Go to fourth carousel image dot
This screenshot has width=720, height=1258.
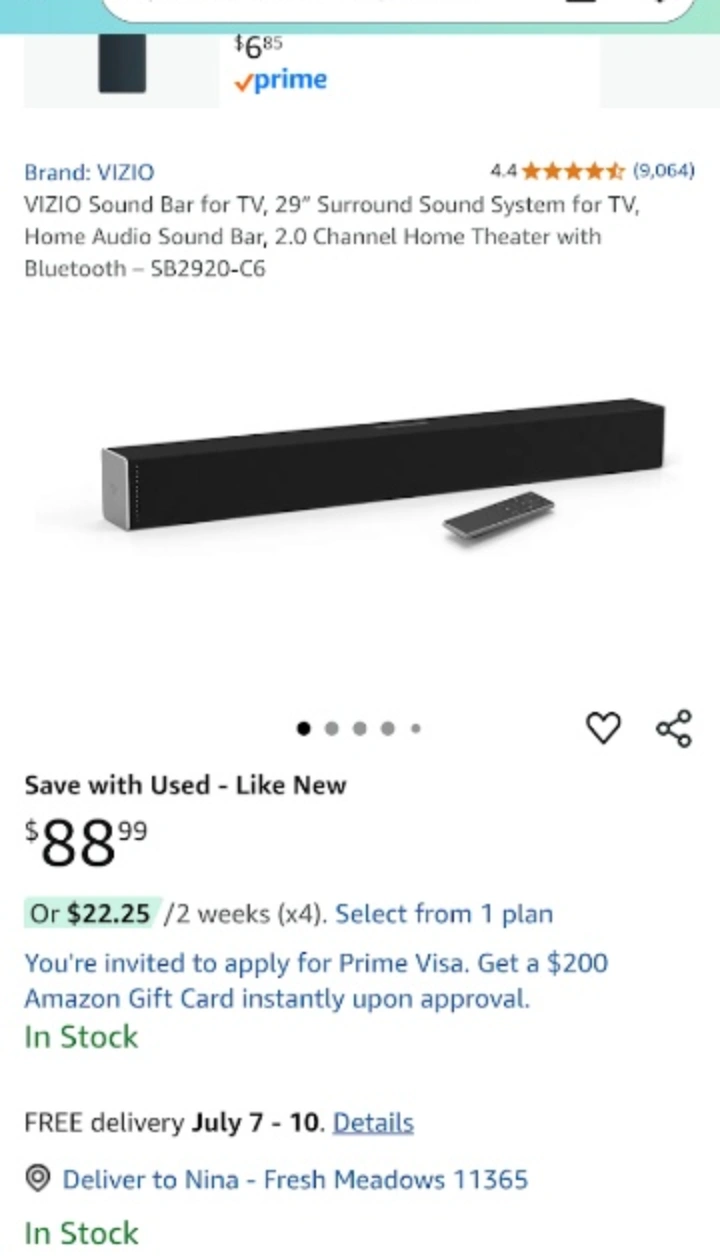(x=388, y=728)
